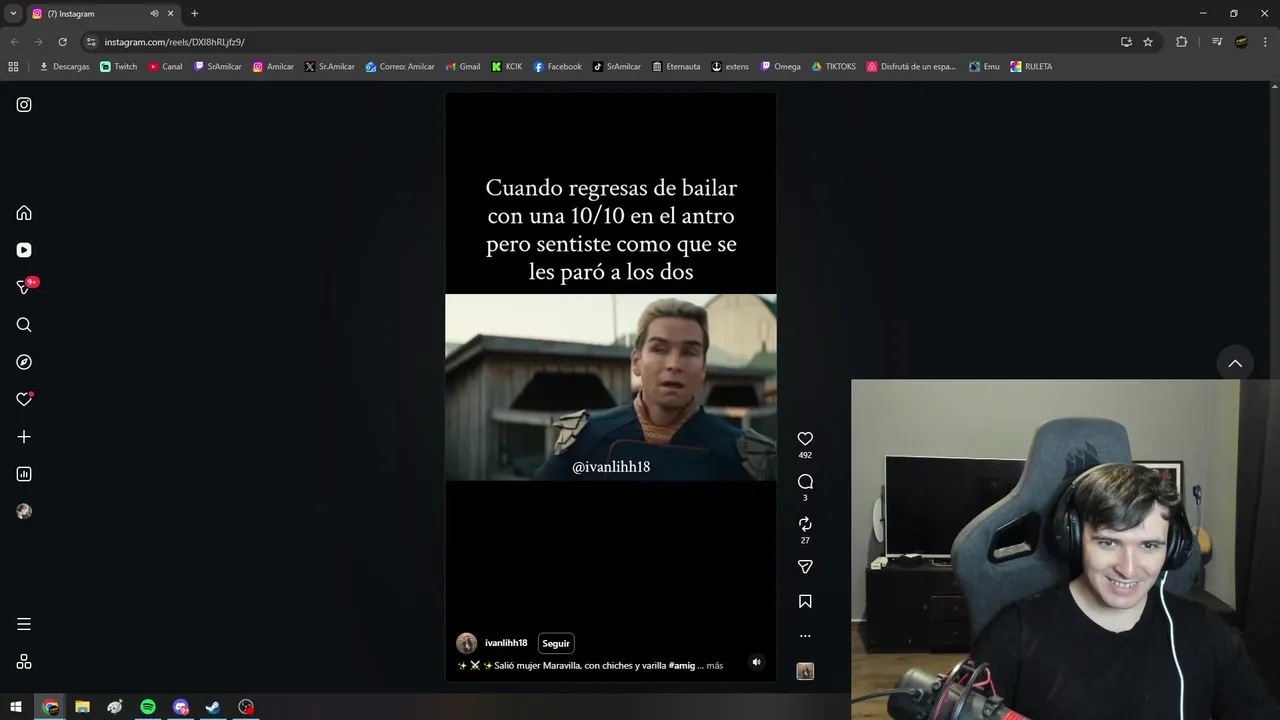The image size is (1280, 720).
Task: Follow ivanlihh18 with Seguir button
Action: coord(556,643)
